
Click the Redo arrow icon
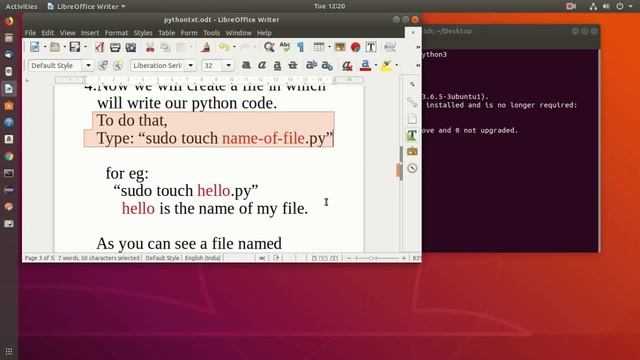coord(244,47)
